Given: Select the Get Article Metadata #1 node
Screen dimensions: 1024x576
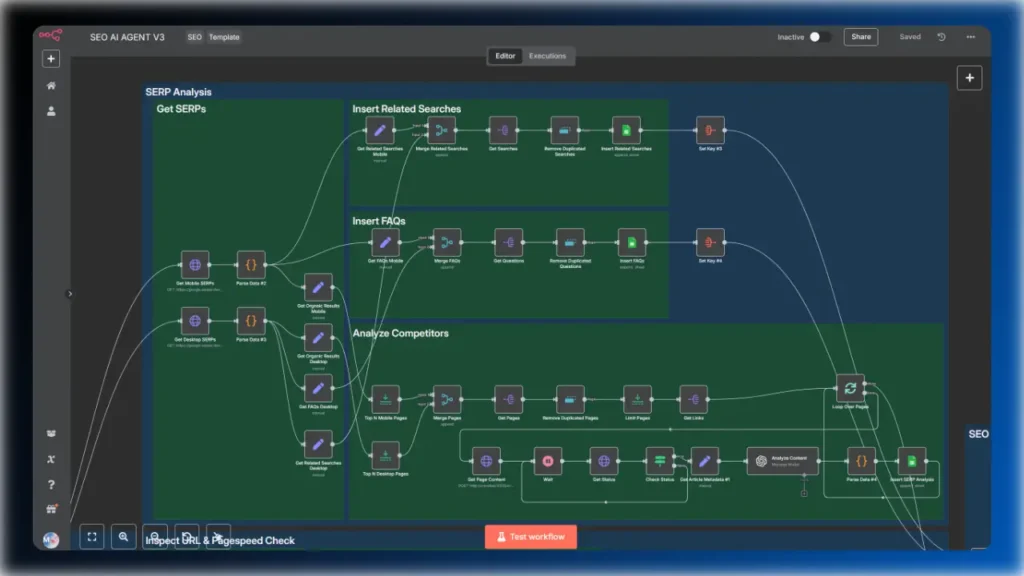Looking at the screenshot, I should (x=704, y=461).
